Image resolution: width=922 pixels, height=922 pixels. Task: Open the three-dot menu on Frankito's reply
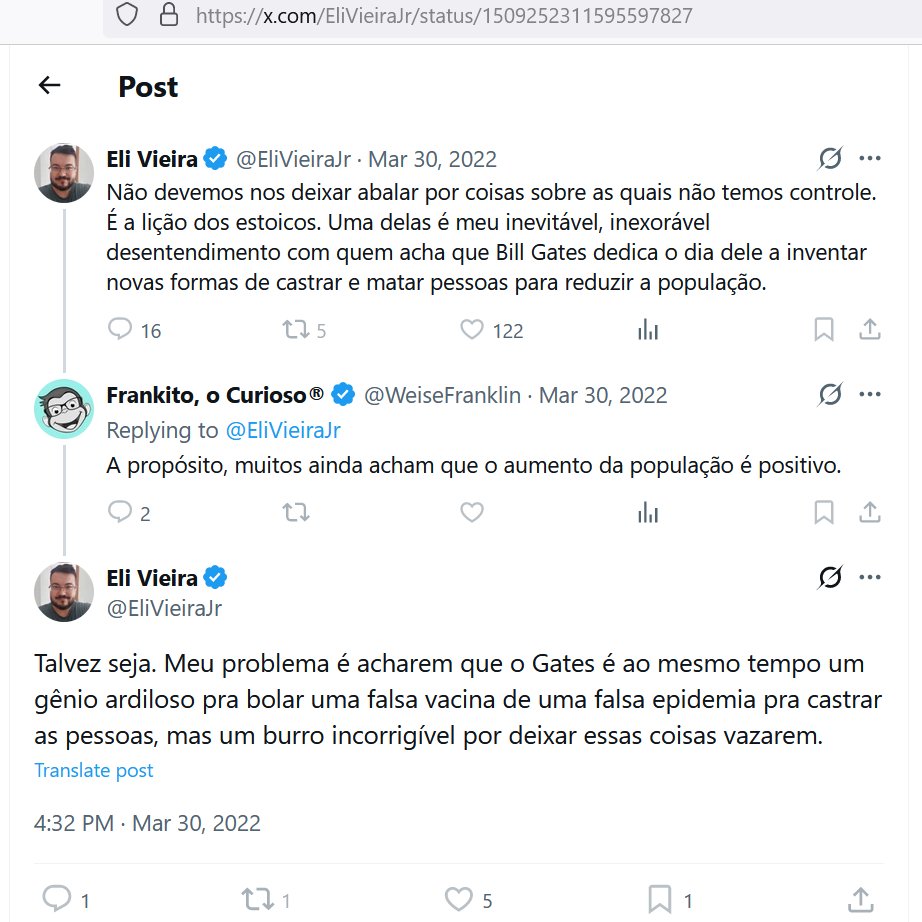[870, 394]
